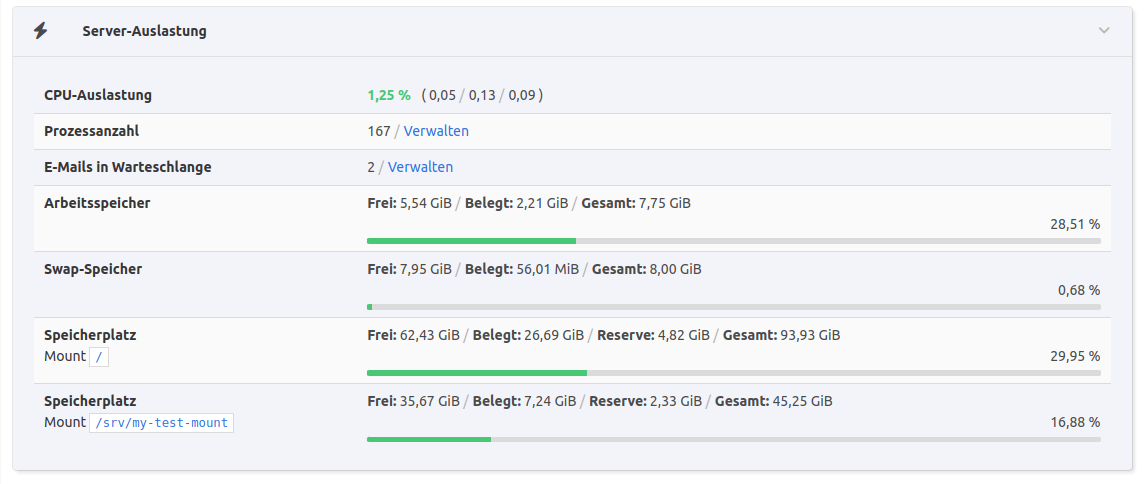Screen dimensions: 1148x484
Task: Click the 28,51 % memory percentage
Action: coord(1075,224)
